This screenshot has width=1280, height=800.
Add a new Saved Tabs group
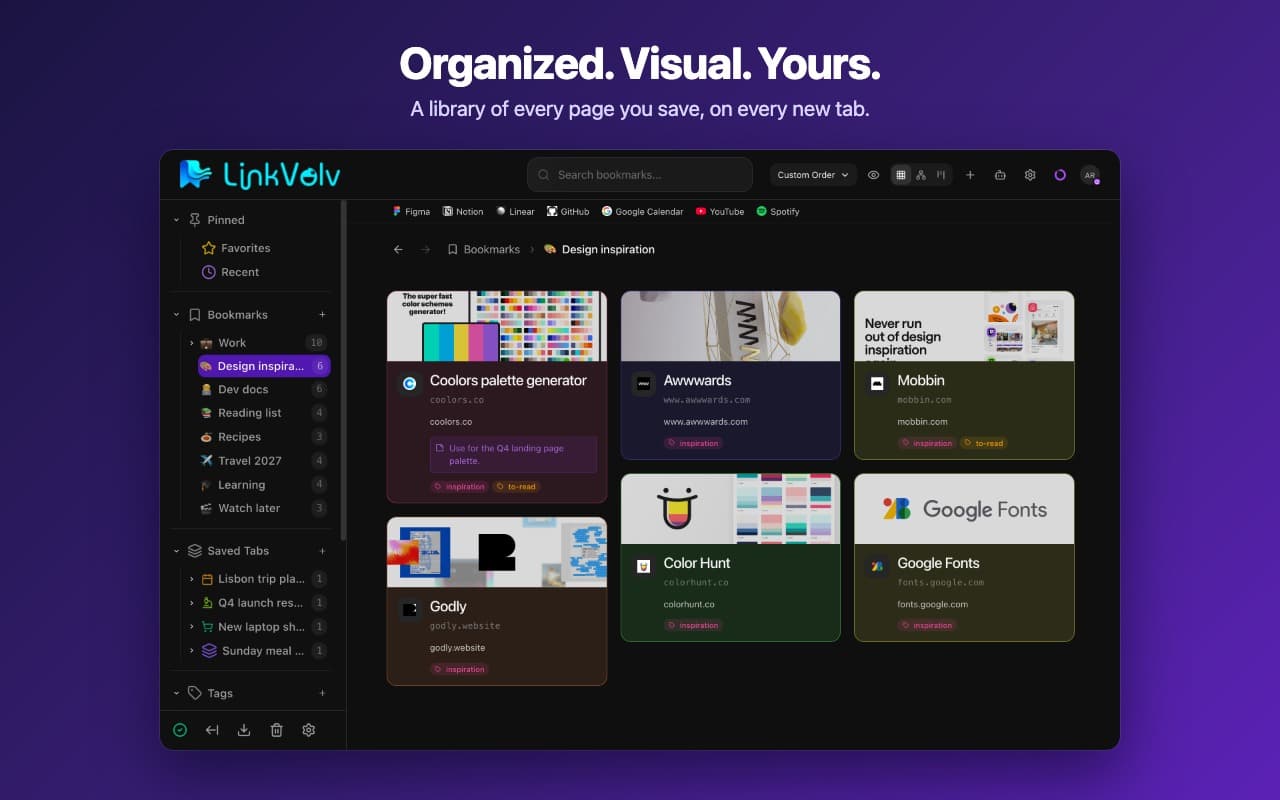(x=322, y=551)
